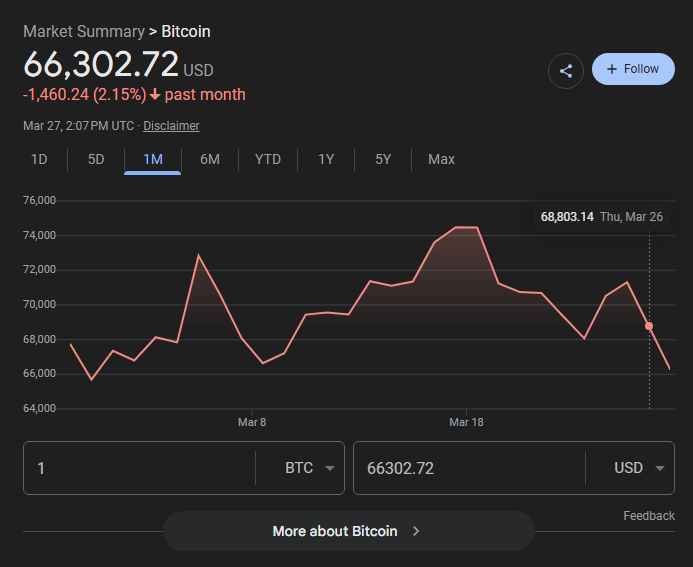Focus the BTC amount field showing 1
The height and width of the screenshot is (567, 693).
[139, 468]
